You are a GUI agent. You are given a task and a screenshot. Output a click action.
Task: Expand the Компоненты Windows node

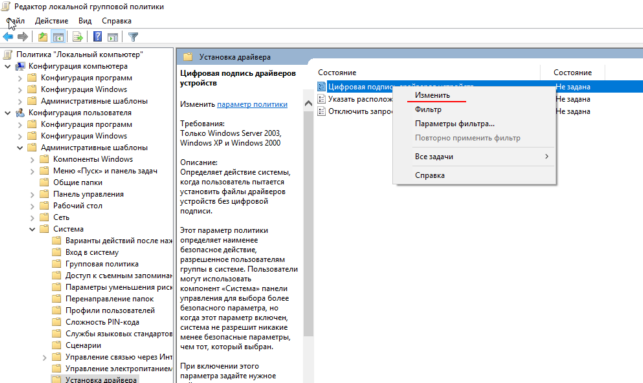32,159
